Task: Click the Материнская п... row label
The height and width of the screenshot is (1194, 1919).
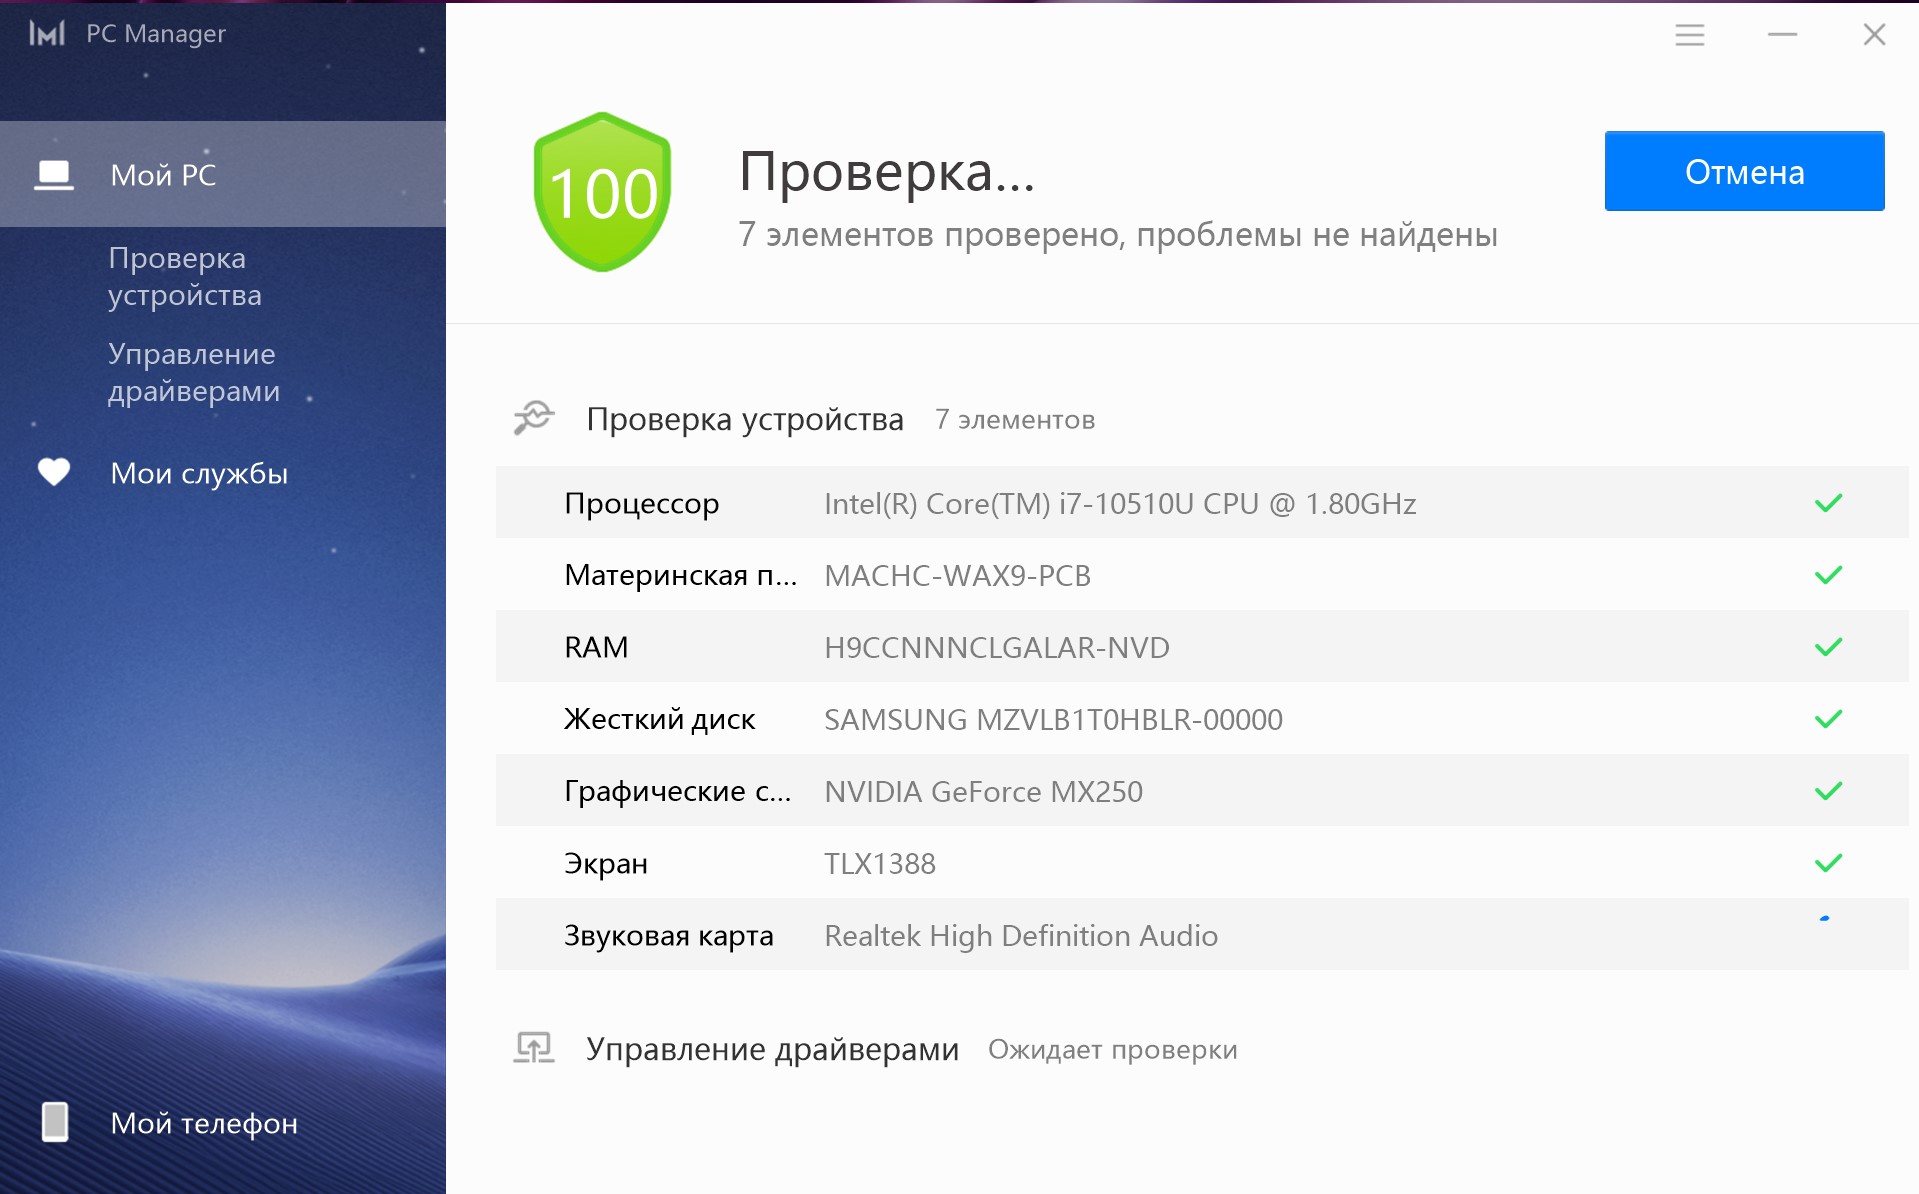Action: coord(681,575)
